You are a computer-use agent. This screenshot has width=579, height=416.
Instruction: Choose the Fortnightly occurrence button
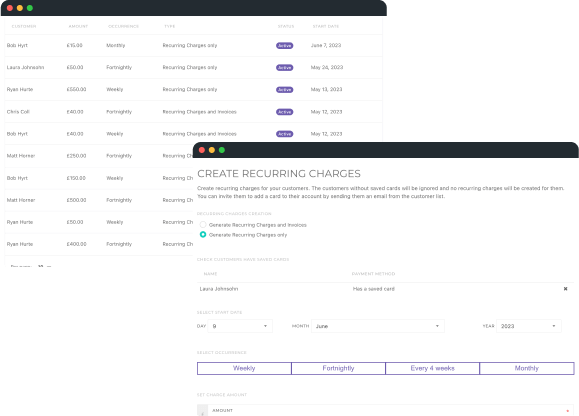338,368
